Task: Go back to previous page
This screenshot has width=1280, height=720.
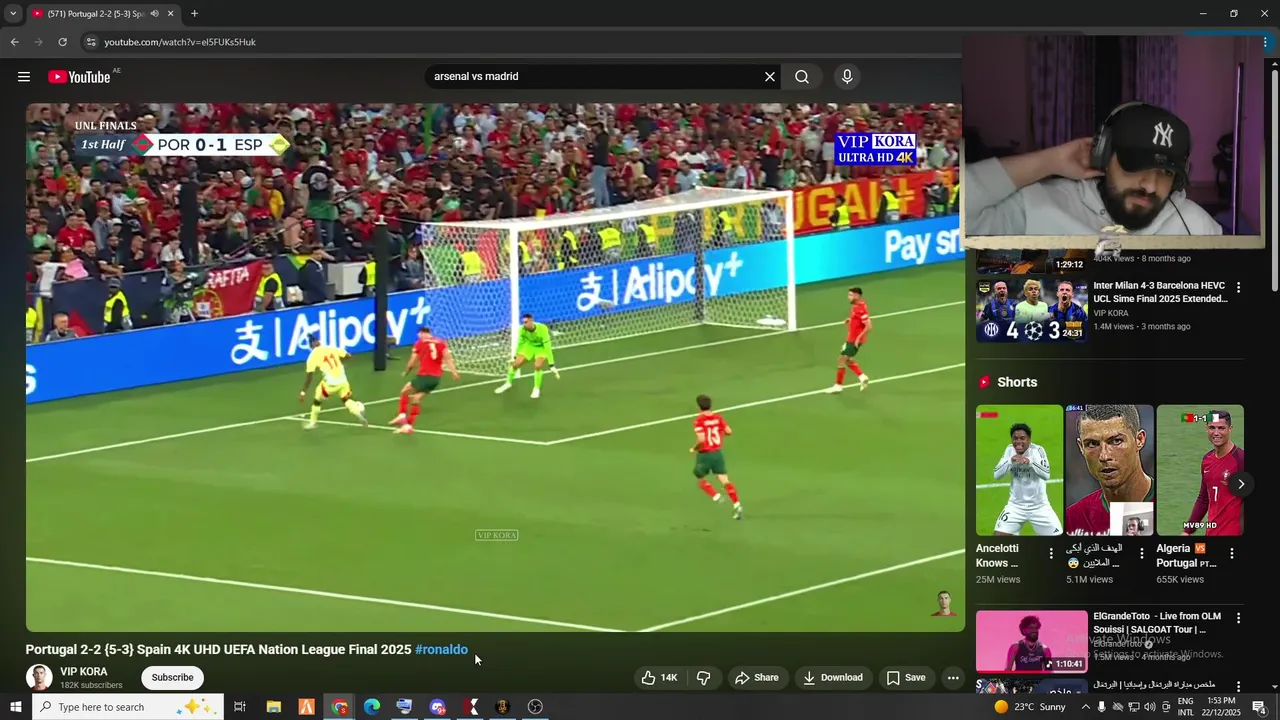Action: tap(14, 42)
